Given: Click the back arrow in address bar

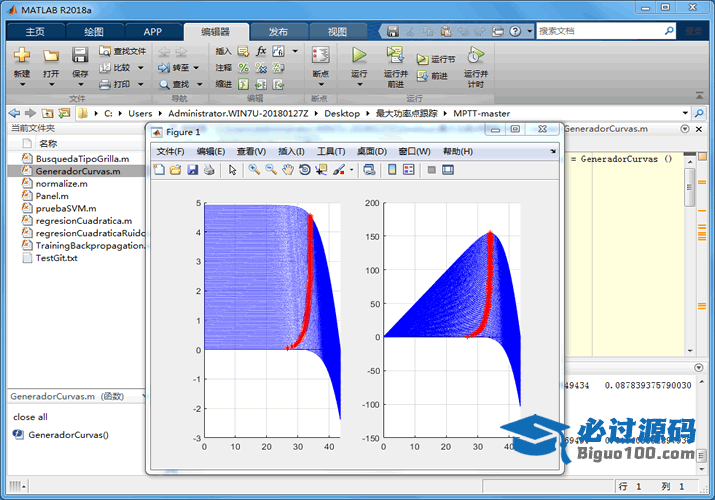Looking at the screenshot, I should [x=15, y=113].
